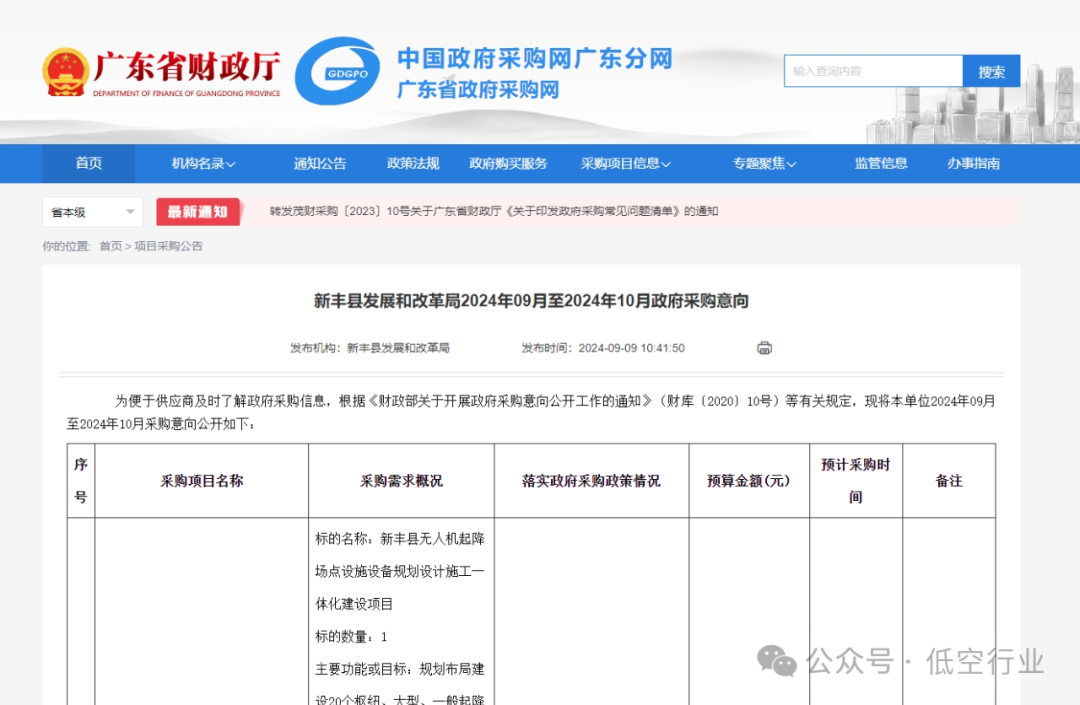The width and height of the screenshot is (1080, 705).
Task: Click the 广东省财政厅 site title text
Action: click(x=187, y=66)
